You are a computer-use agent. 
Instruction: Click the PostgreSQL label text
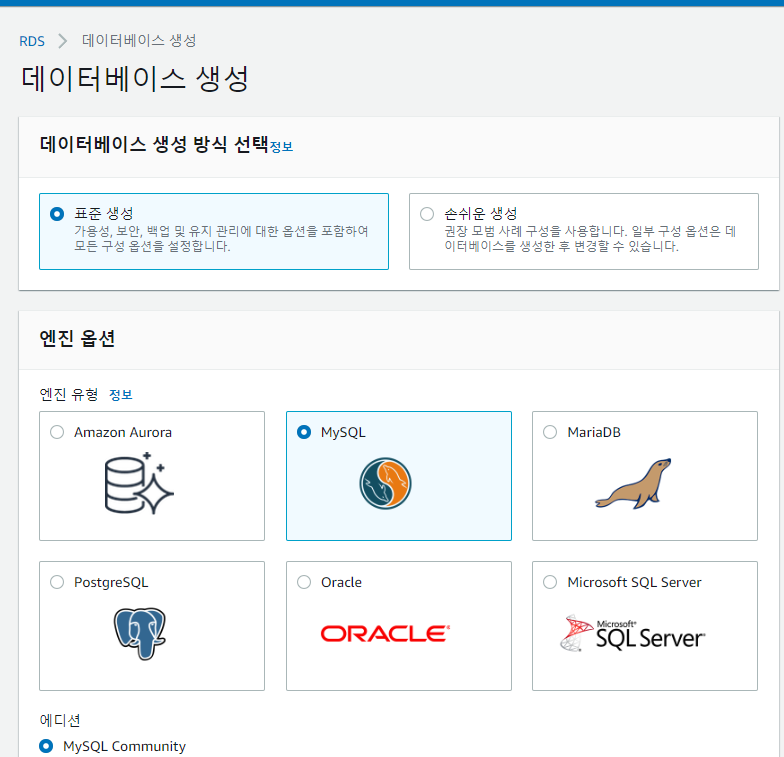coord(111,582)
